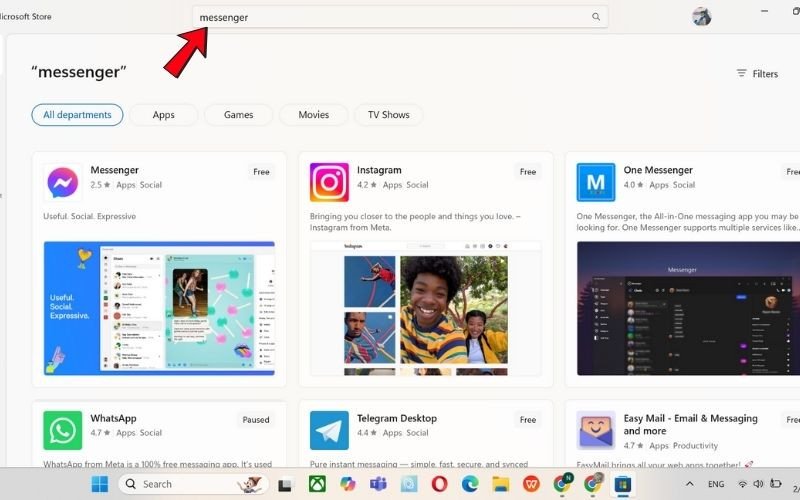
Task: Open the One Messenger screenshot preview
Action: tap(688, 308)
